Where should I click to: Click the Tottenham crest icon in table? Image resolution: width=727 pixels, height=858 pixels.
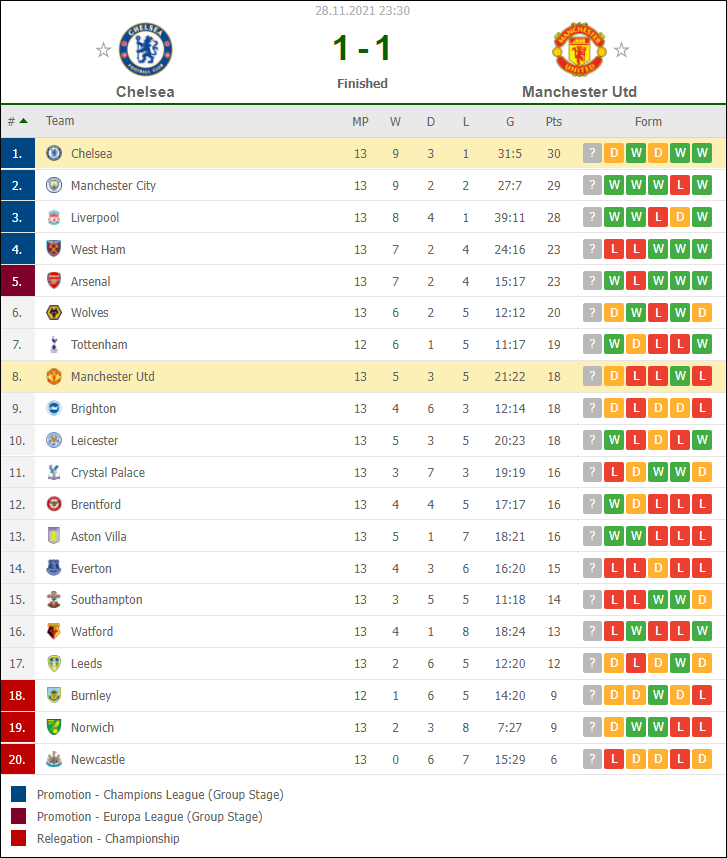[x=54, y=344]
